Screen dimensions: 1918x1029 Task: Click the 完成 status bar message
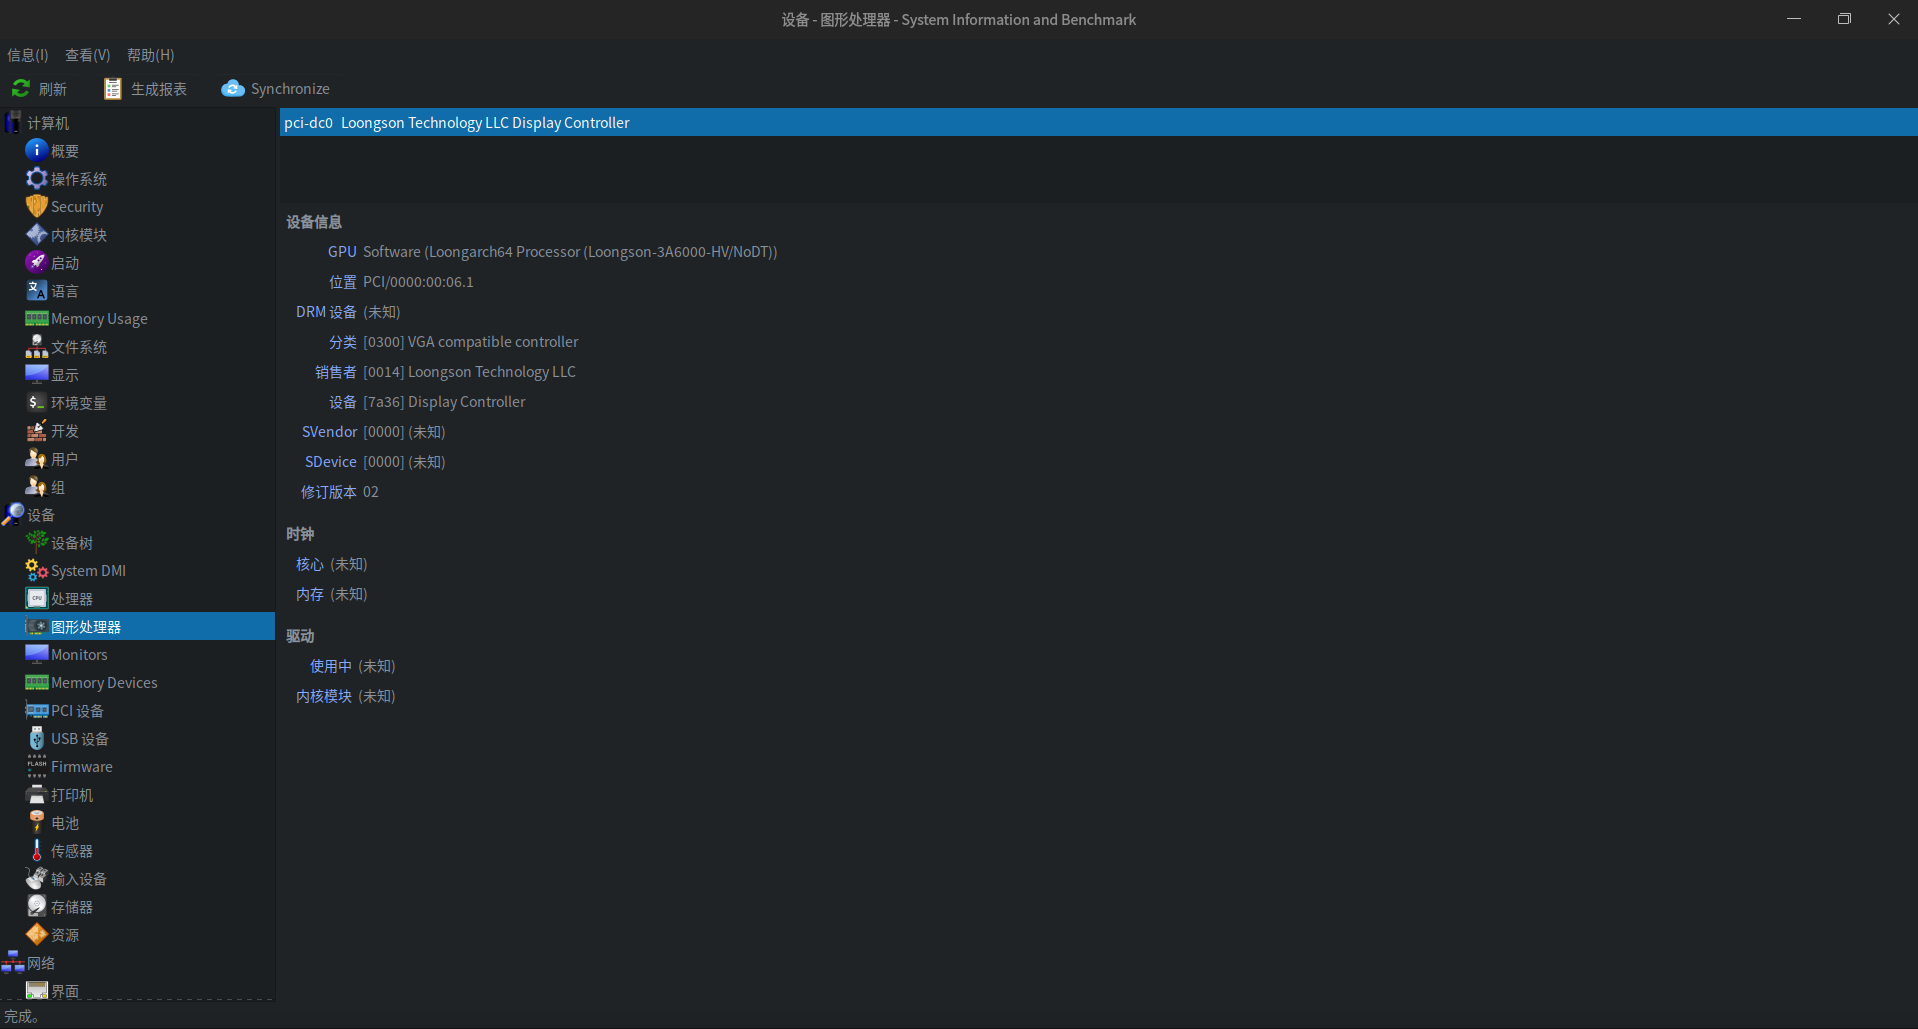(21, 1016)
